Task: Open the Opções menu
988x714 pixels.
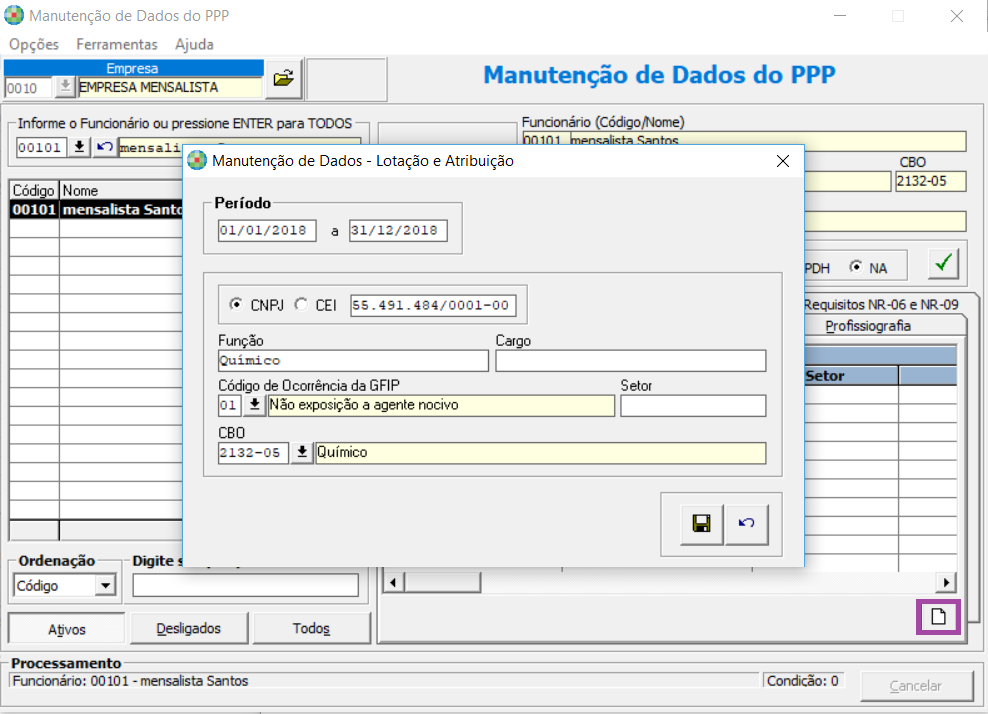Action: (34, 44)
